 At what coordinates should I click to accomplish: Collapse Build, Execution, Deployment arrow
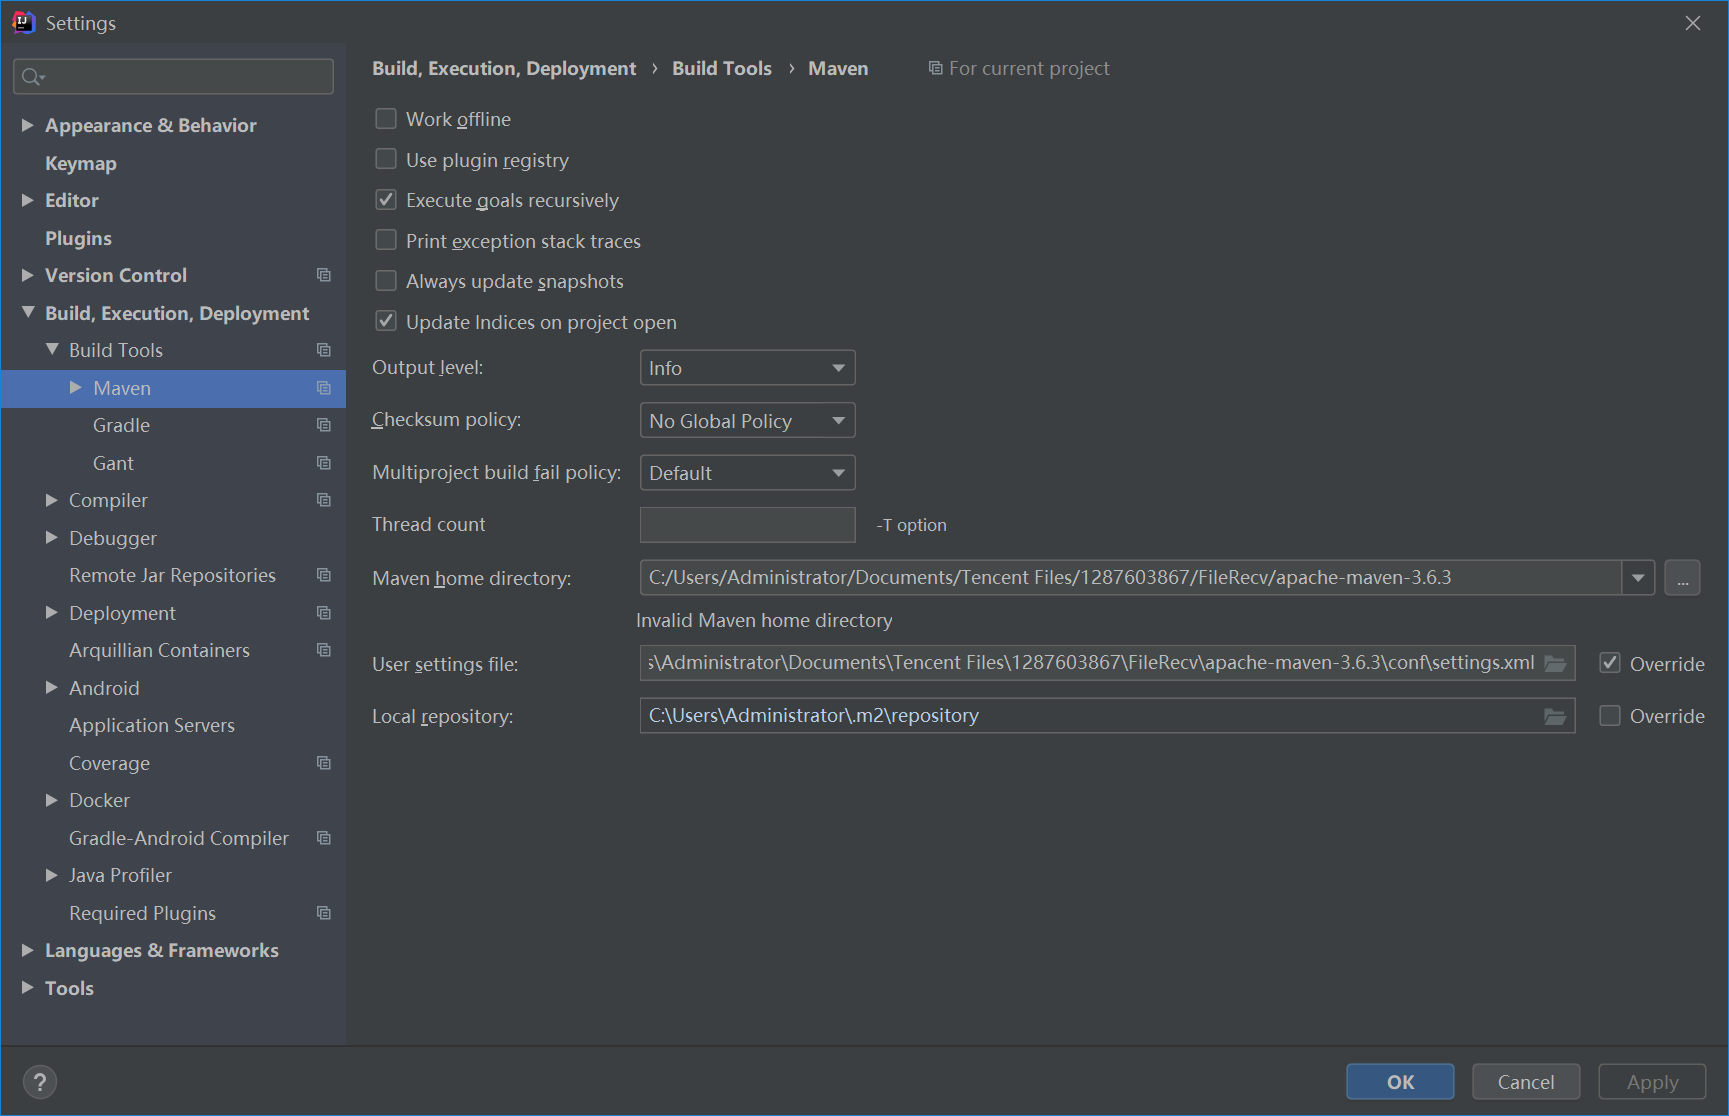tap(28, 313)
